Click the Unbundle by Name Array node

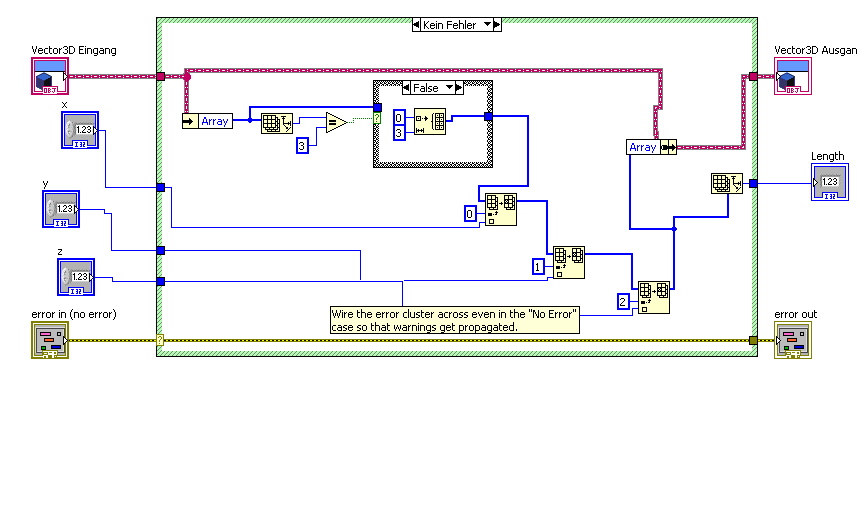click(x=207, y=121)
